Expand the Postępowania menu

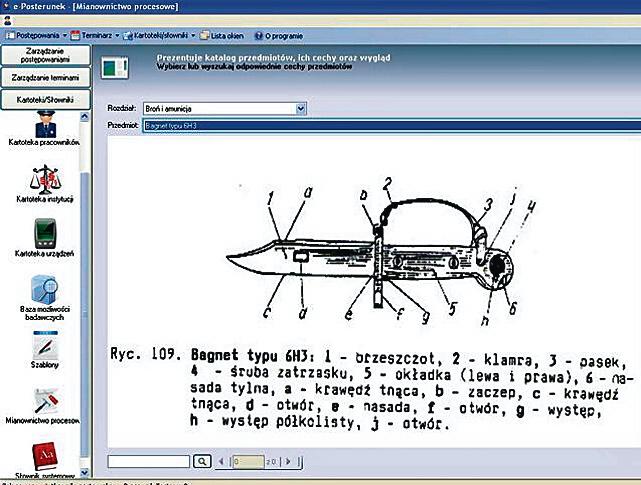pyautogui.click(x=33, y=35)
